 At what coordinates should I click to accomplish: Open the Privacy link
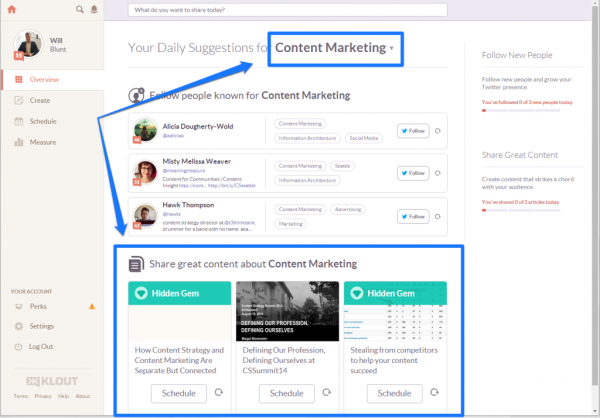tap(43, 396)
